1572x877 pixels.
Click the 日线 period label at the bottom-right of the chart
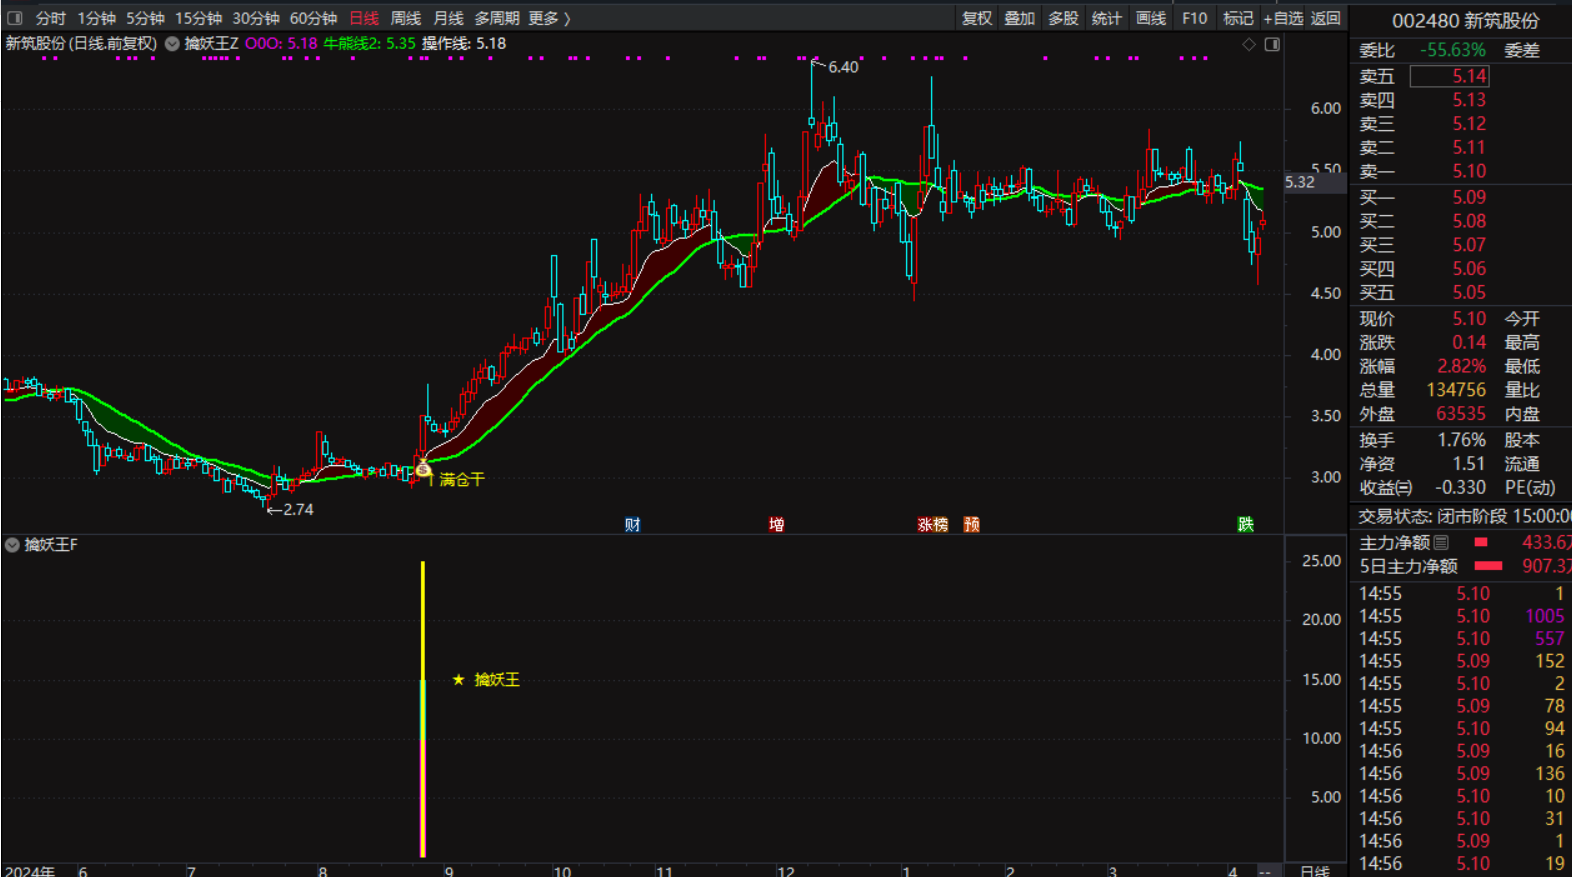point(1314,870)
